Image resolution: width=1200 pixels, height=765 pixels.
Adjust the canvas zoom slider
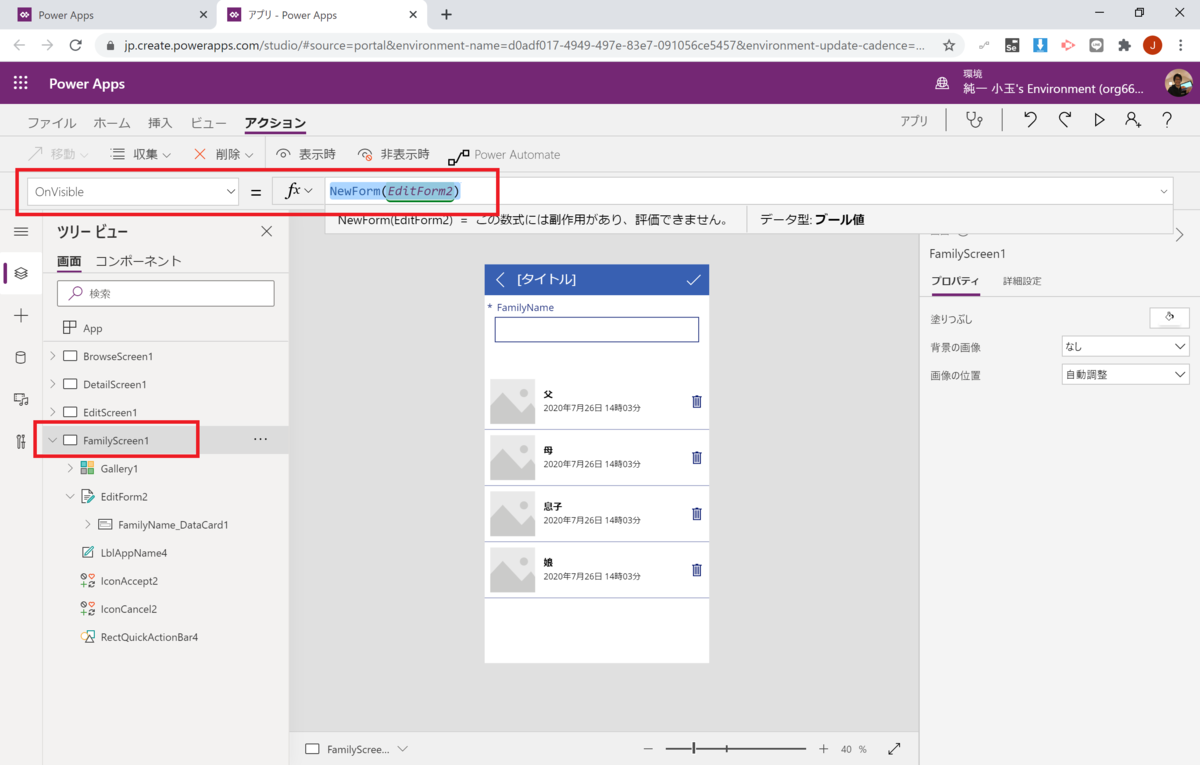click(736, 748)
